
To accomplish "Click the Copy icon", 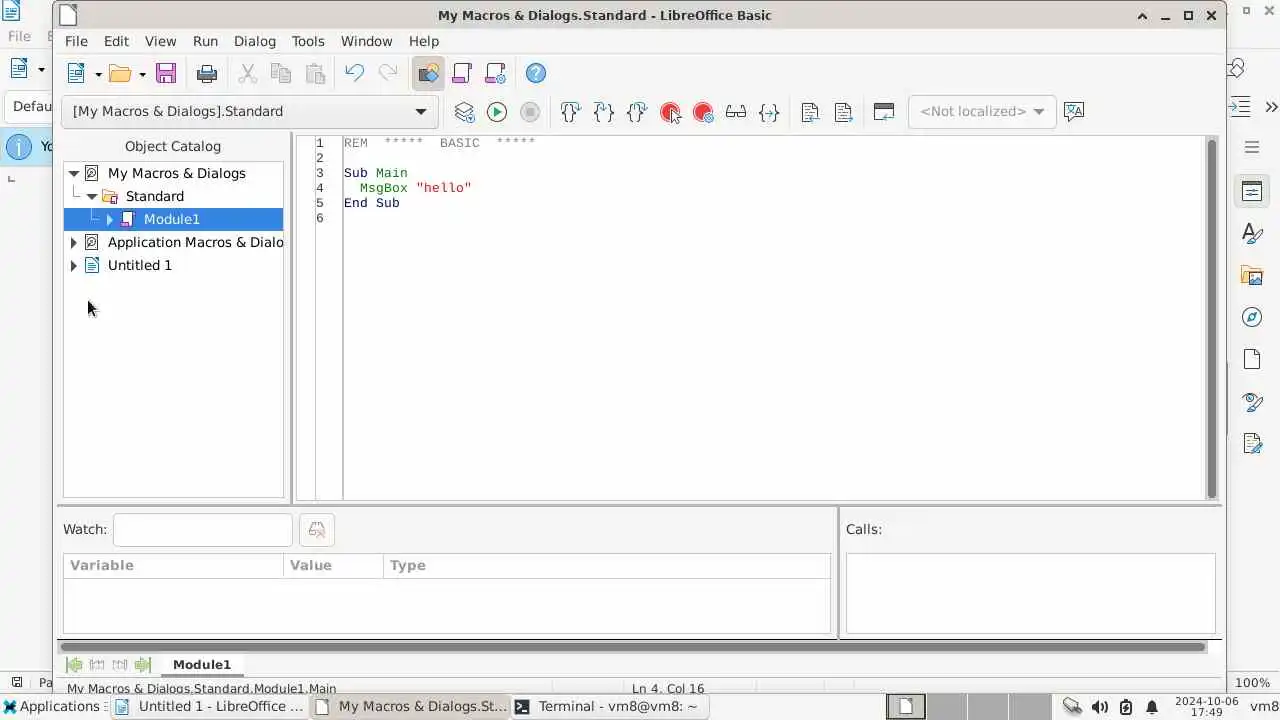I will click(281, 73).
